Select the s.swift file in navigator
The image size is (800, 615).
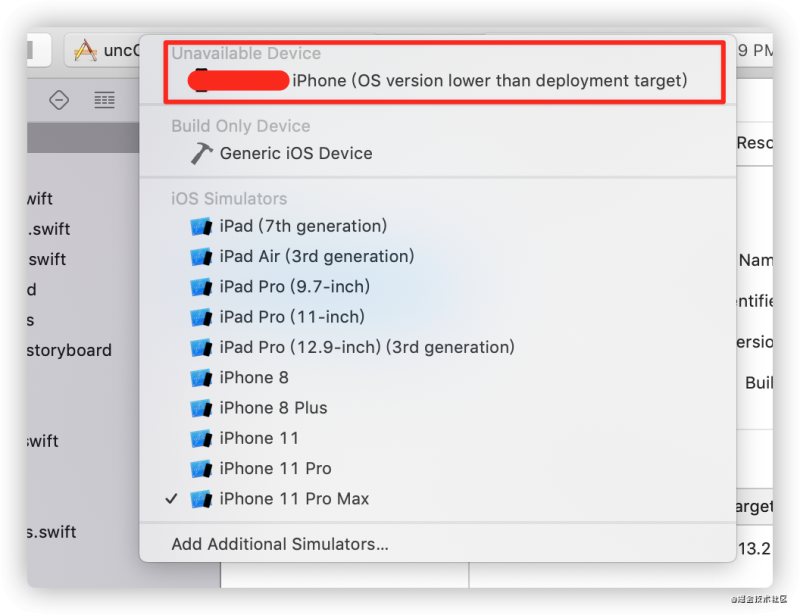point(52,532)
